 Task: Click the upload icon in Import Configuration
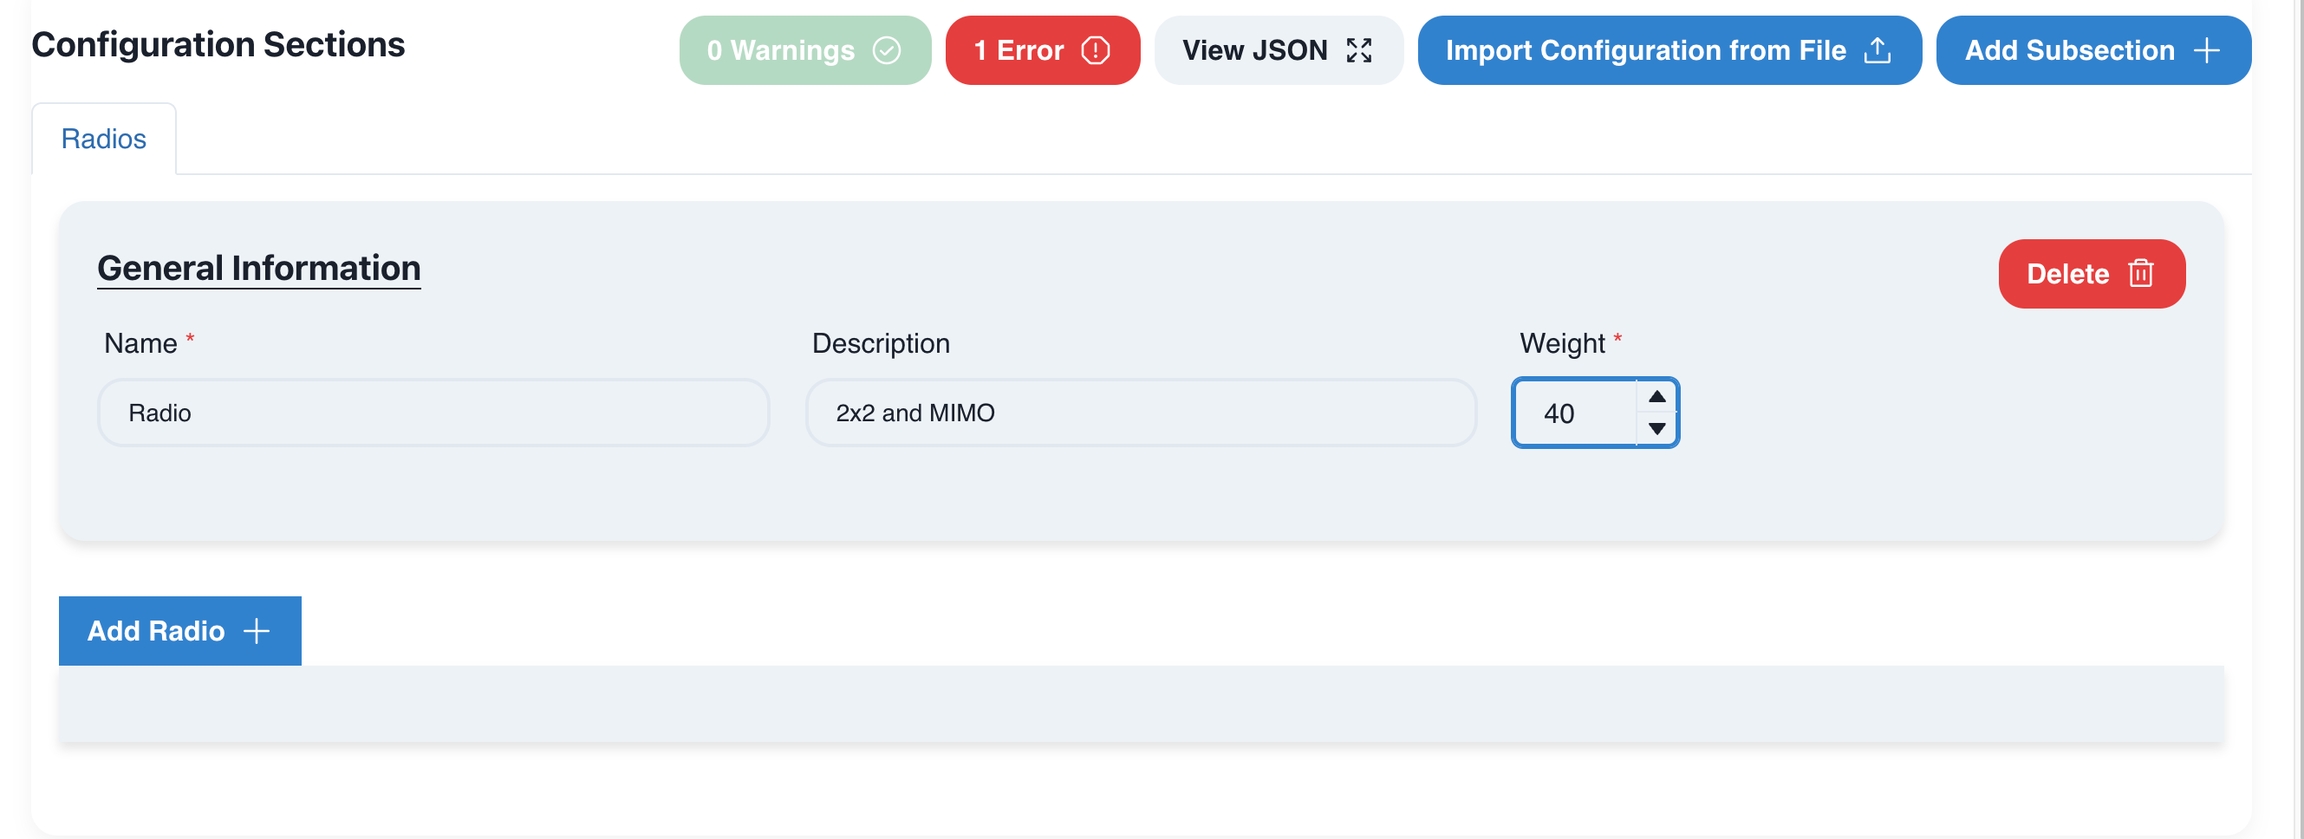(x=1877, y=50)
